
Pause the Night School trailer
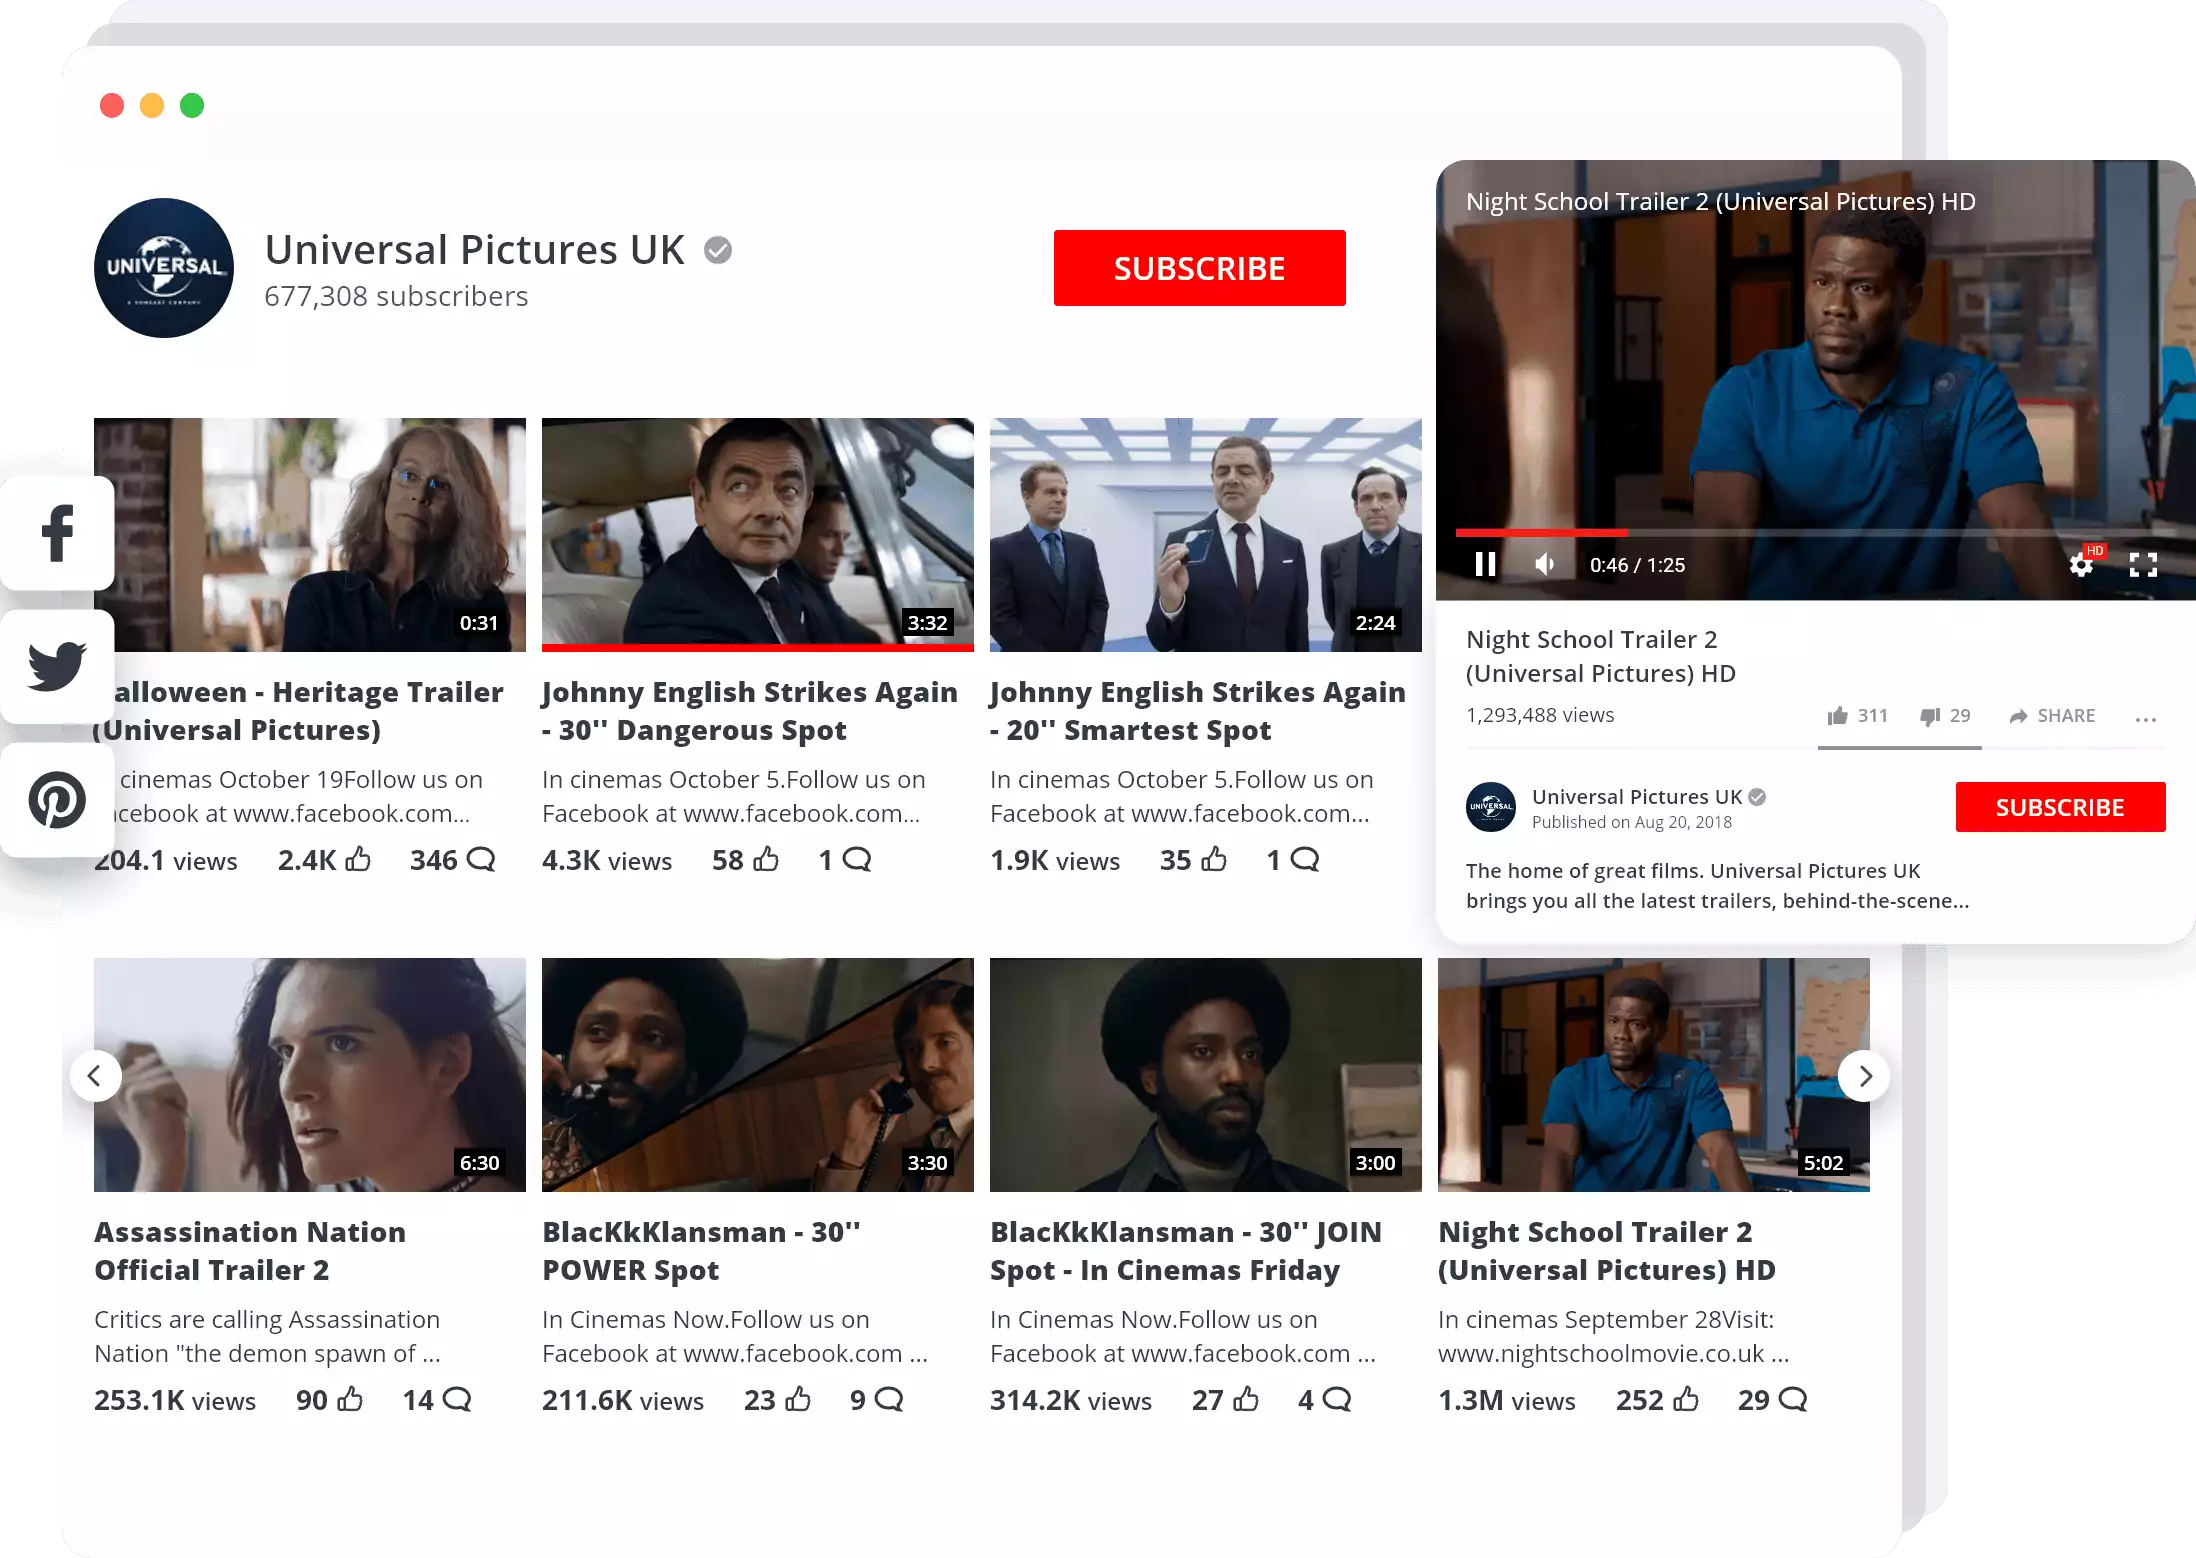[1486, 565]
